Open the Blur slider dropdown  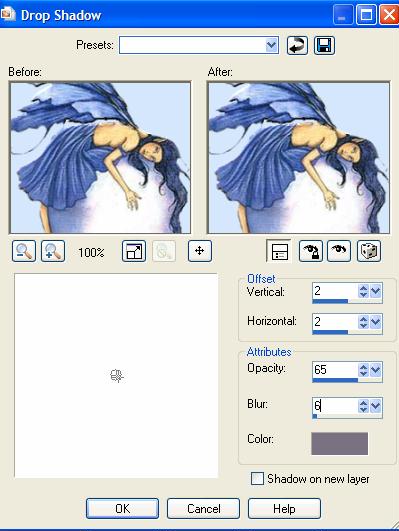click(376, 406)
